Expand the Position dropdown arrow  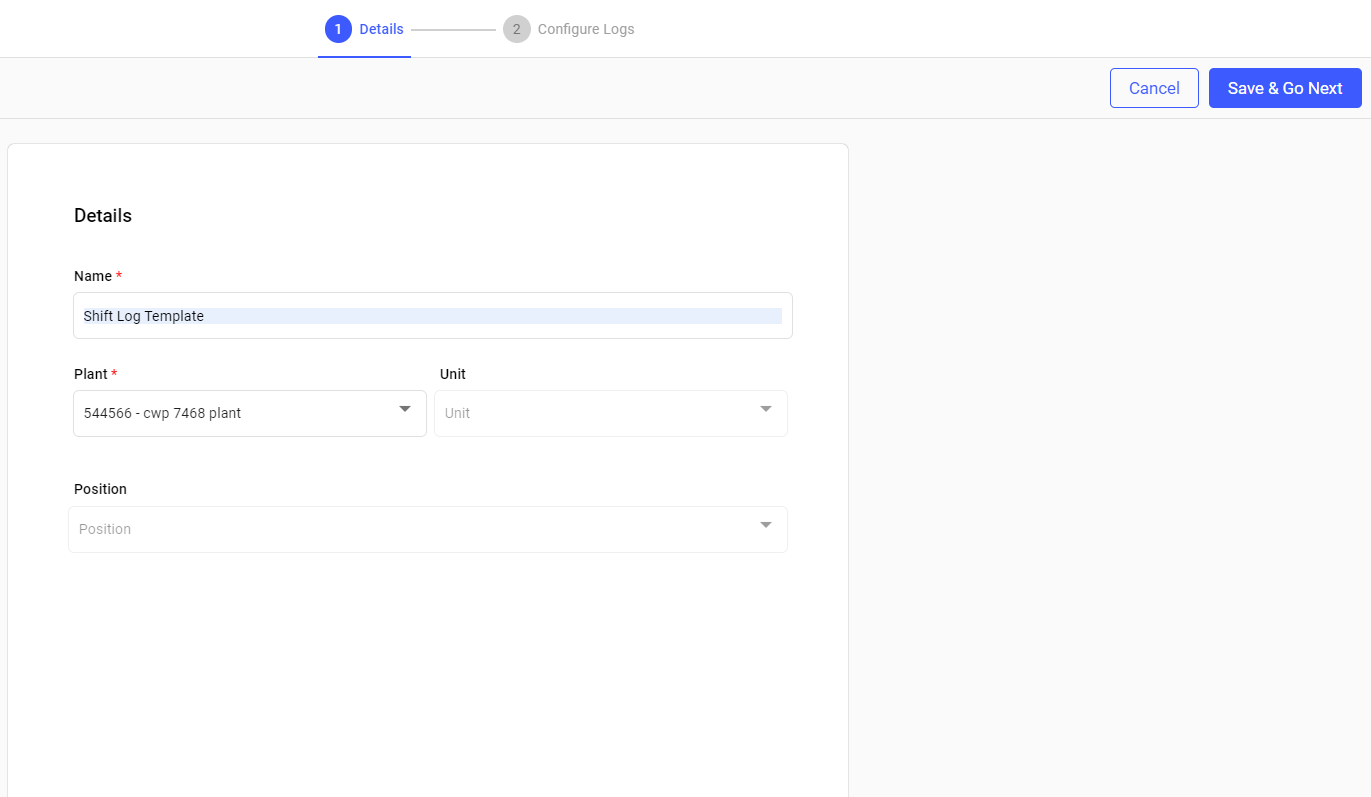(x=765, y=525)
